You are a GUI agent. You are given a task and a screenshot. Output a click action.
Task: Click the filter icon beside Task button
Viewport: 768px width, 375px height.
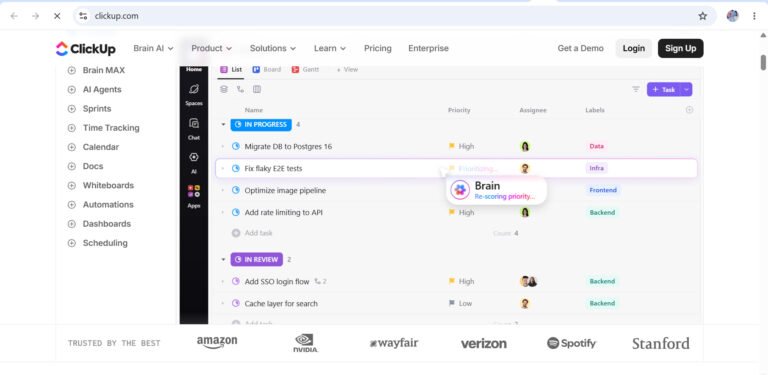[636, 89]
